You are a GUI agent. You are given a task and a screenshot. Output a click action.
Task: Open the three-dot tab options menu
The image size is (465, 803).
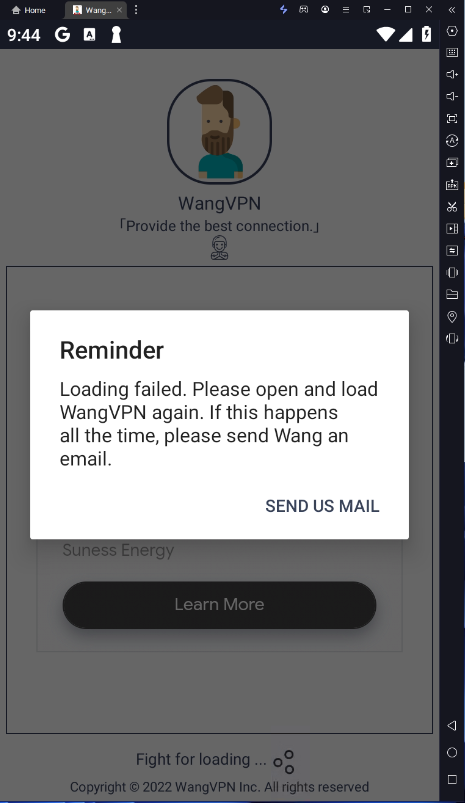click(136, 10)
